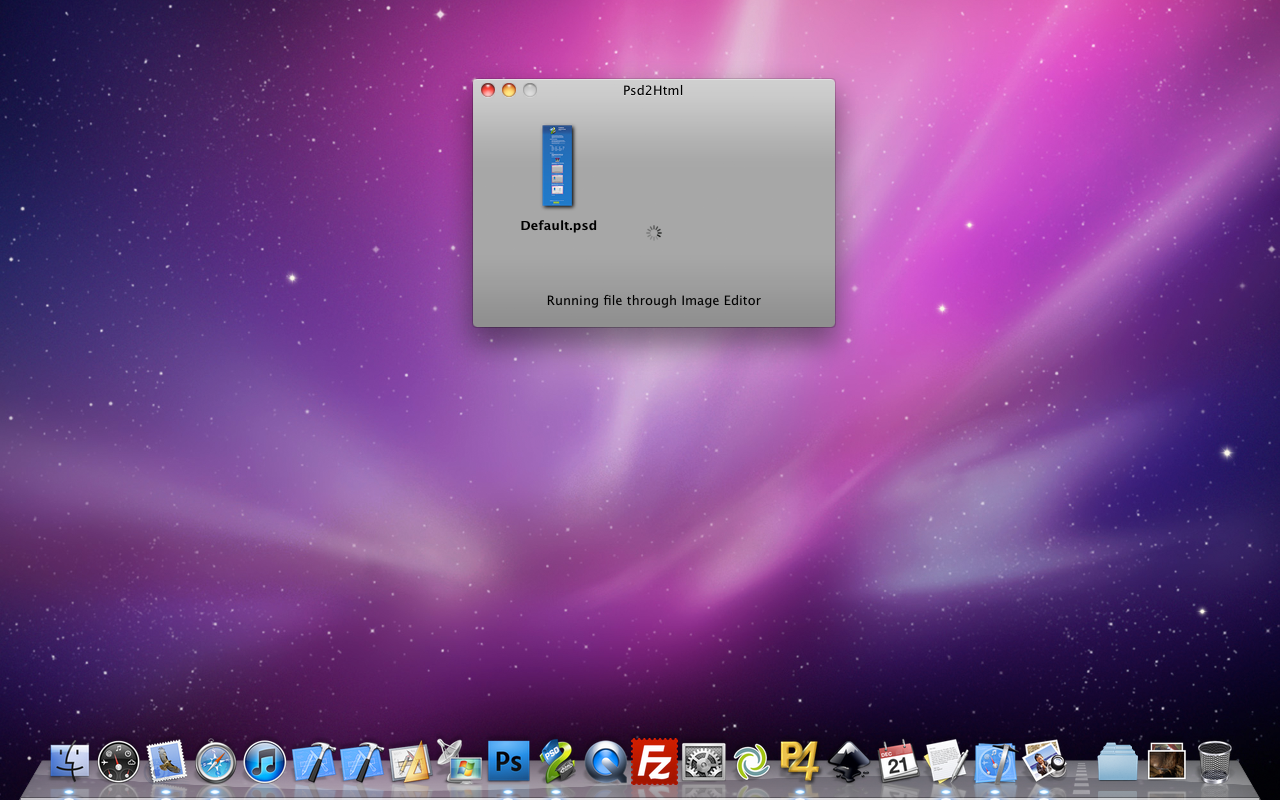Launch Mail with the eagle stamp icon

(x=167, y=762)
